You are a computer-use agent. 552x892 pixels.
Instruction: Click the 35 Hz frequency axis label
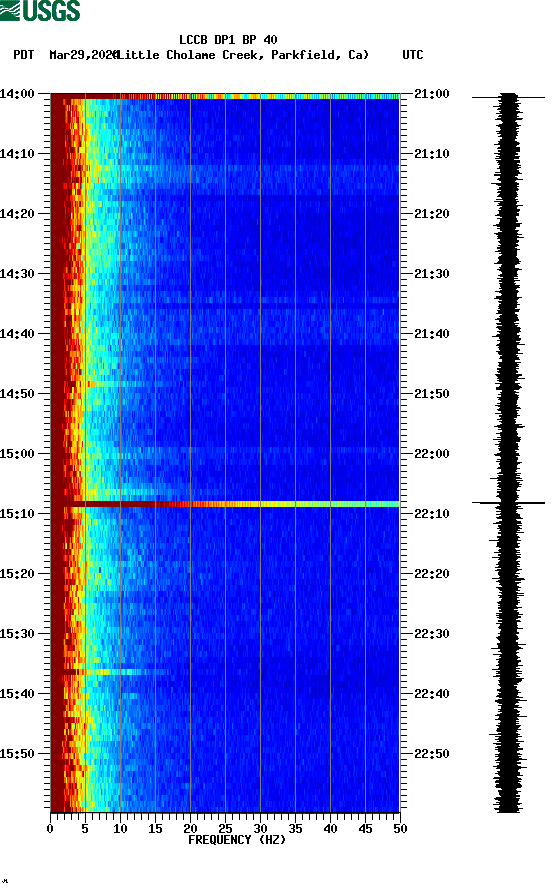[295, 829]
